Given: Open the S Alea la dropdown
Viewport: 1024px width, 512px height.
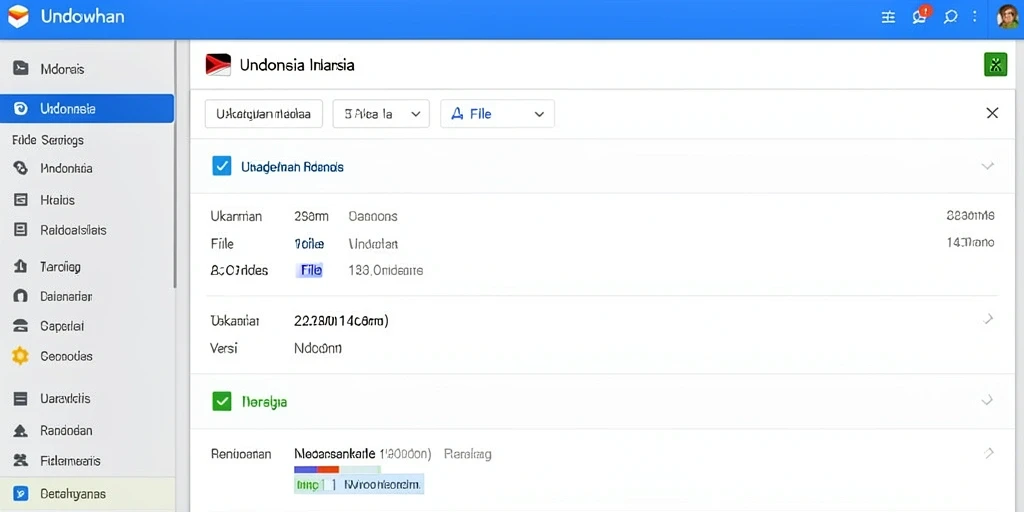Looking at the screenshot, I should 381,114.
